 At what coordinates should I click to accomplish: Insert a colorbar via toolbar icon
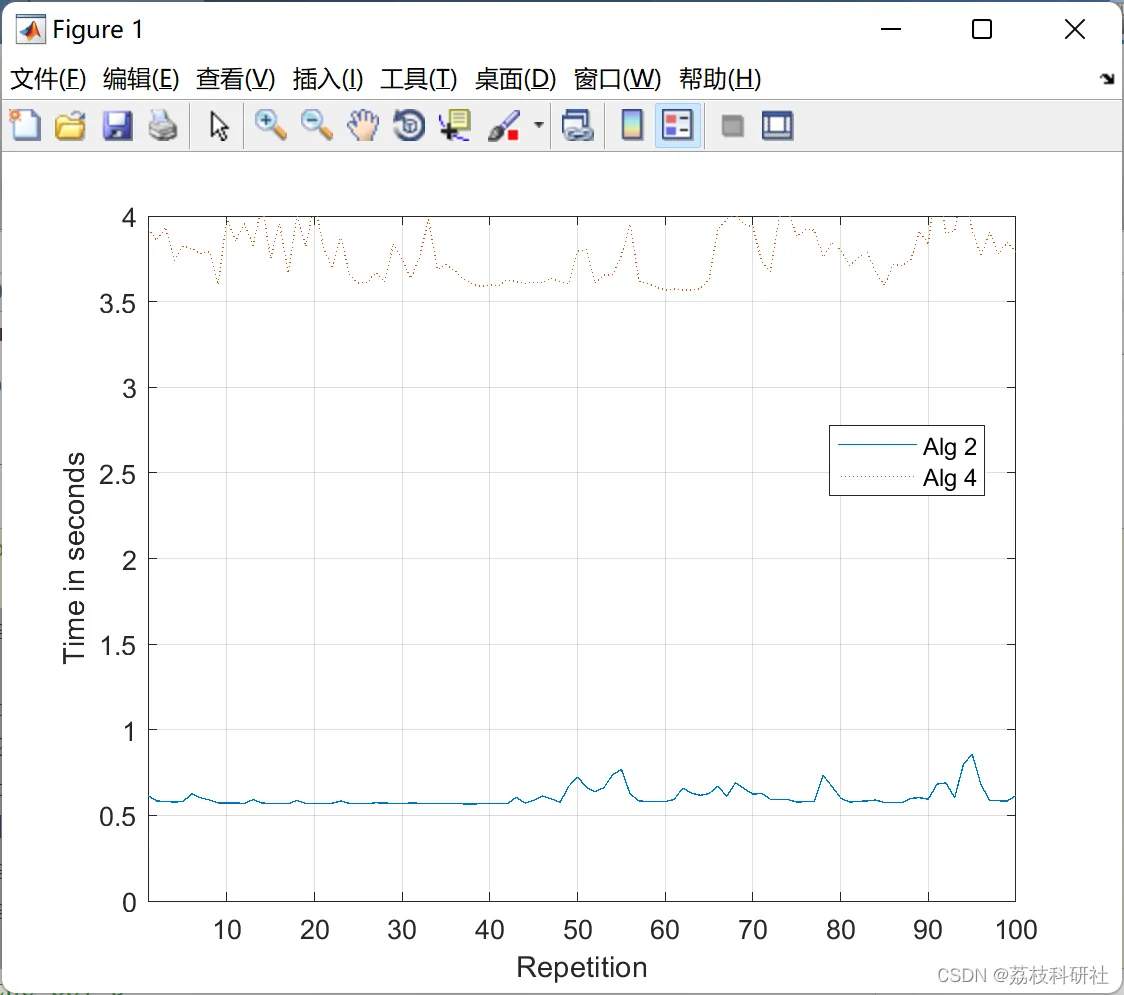632,126
